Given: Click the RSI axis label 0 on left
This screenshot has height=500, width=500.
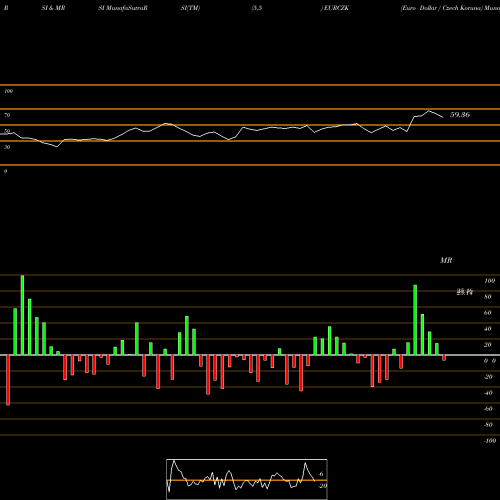Looking at the screenshot, I should [5, 171].
